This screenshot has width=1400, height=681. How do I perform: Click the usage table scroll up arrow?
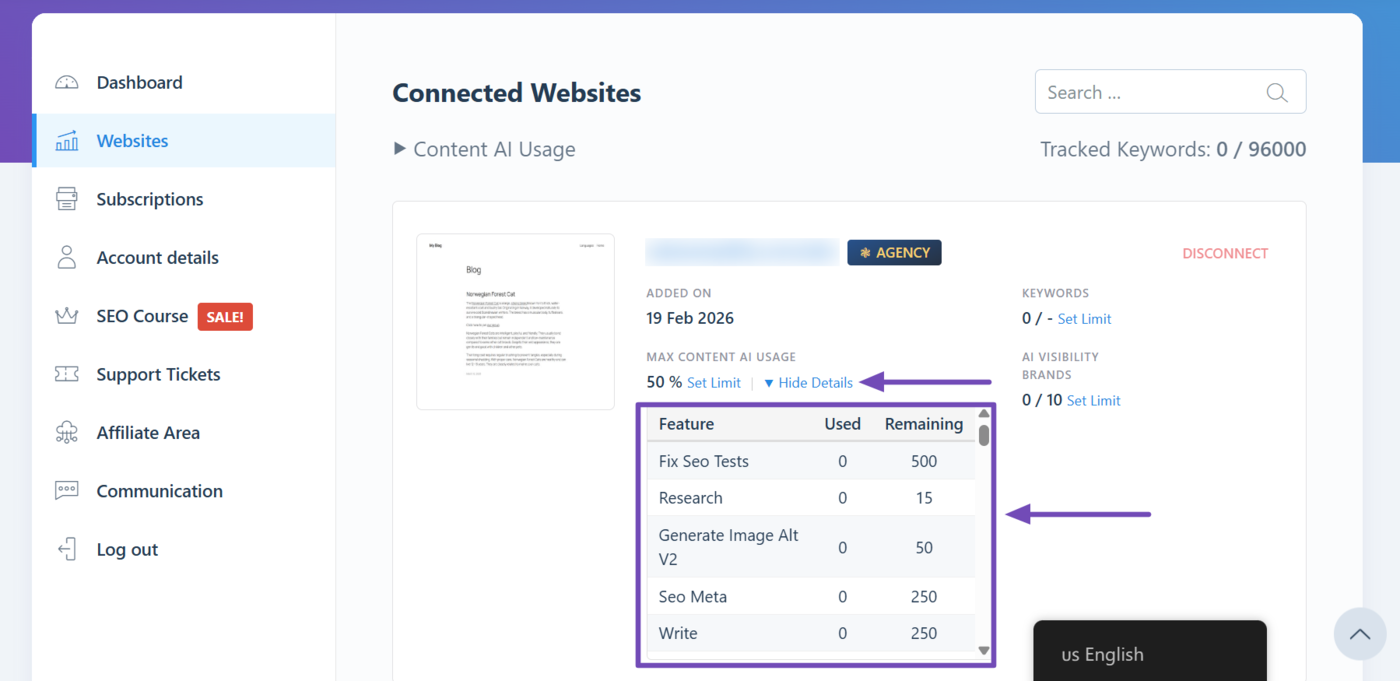pyautogui.click(x=984, y=413)
